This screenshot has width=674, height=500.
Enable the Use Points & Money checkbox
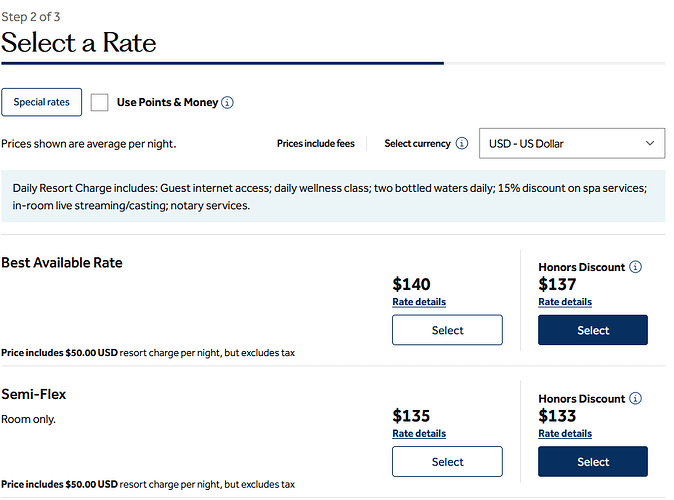coord(99,102)
